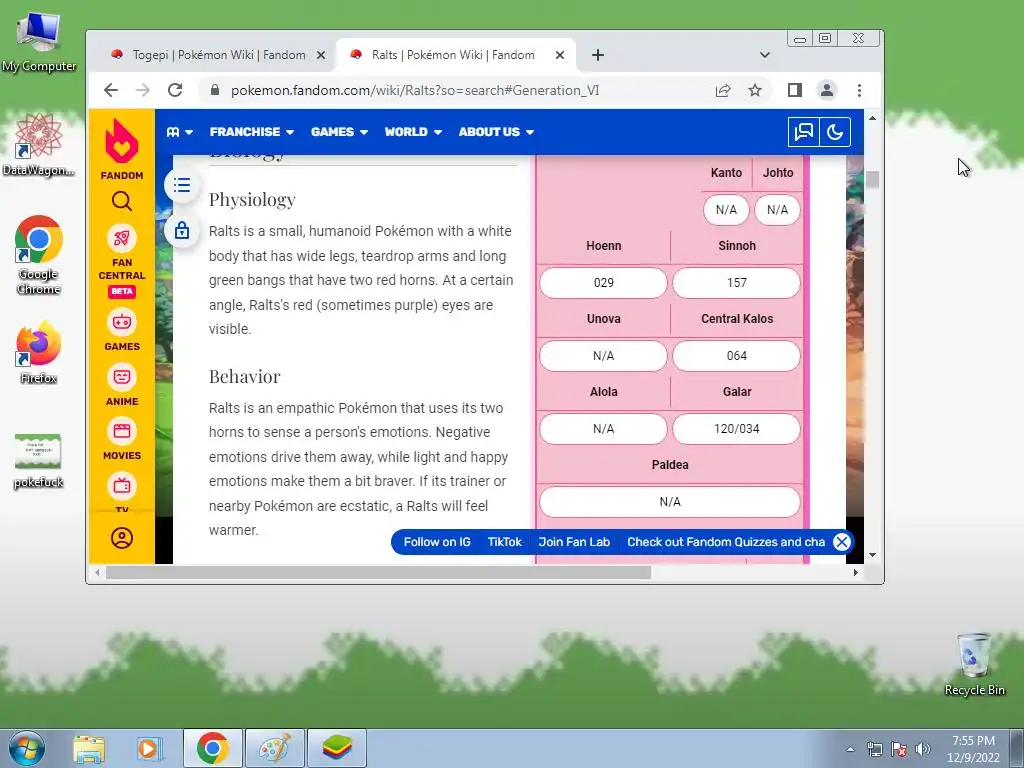Viewport: 1024px width, 768px height.
Task: Open table of contents list icon
Action: pyautogui.click(x=182, y=185)
